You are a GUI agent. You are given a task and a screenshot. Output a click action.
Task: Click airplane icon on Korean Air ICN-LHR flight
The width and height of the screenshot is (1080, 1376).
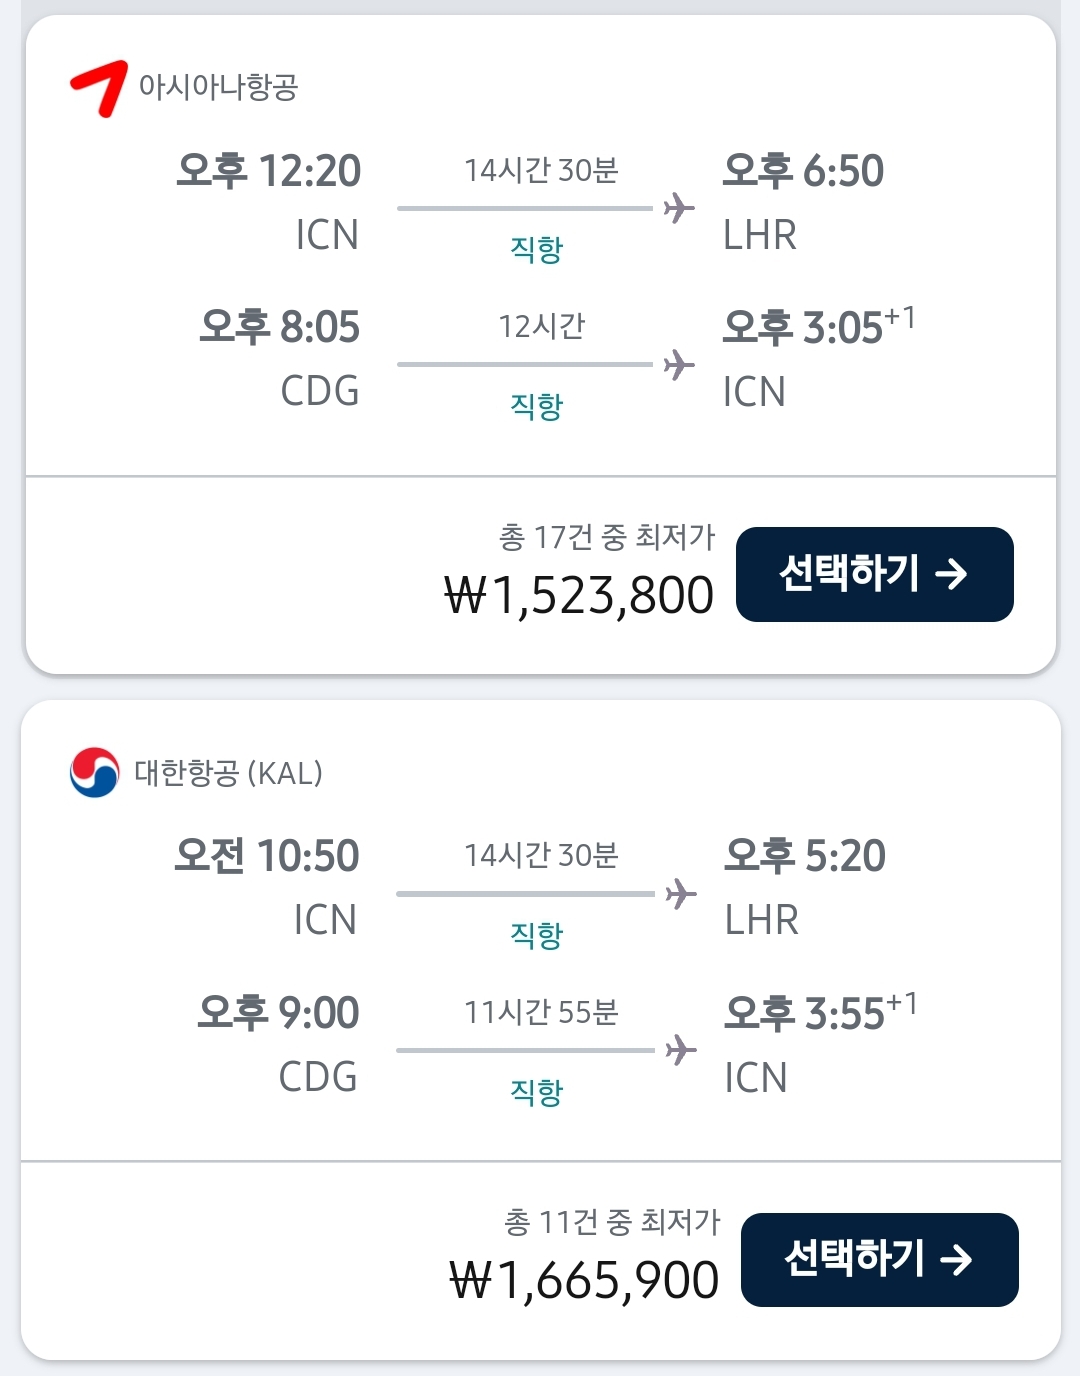(x=681, y=893)
